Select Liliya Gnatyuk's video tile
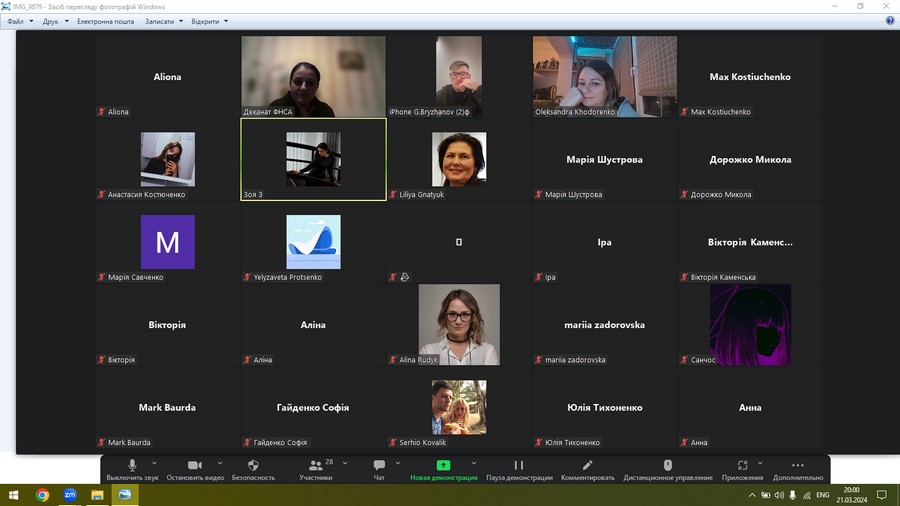The width and height of the screenshot is (900, 506). (459, 160)
